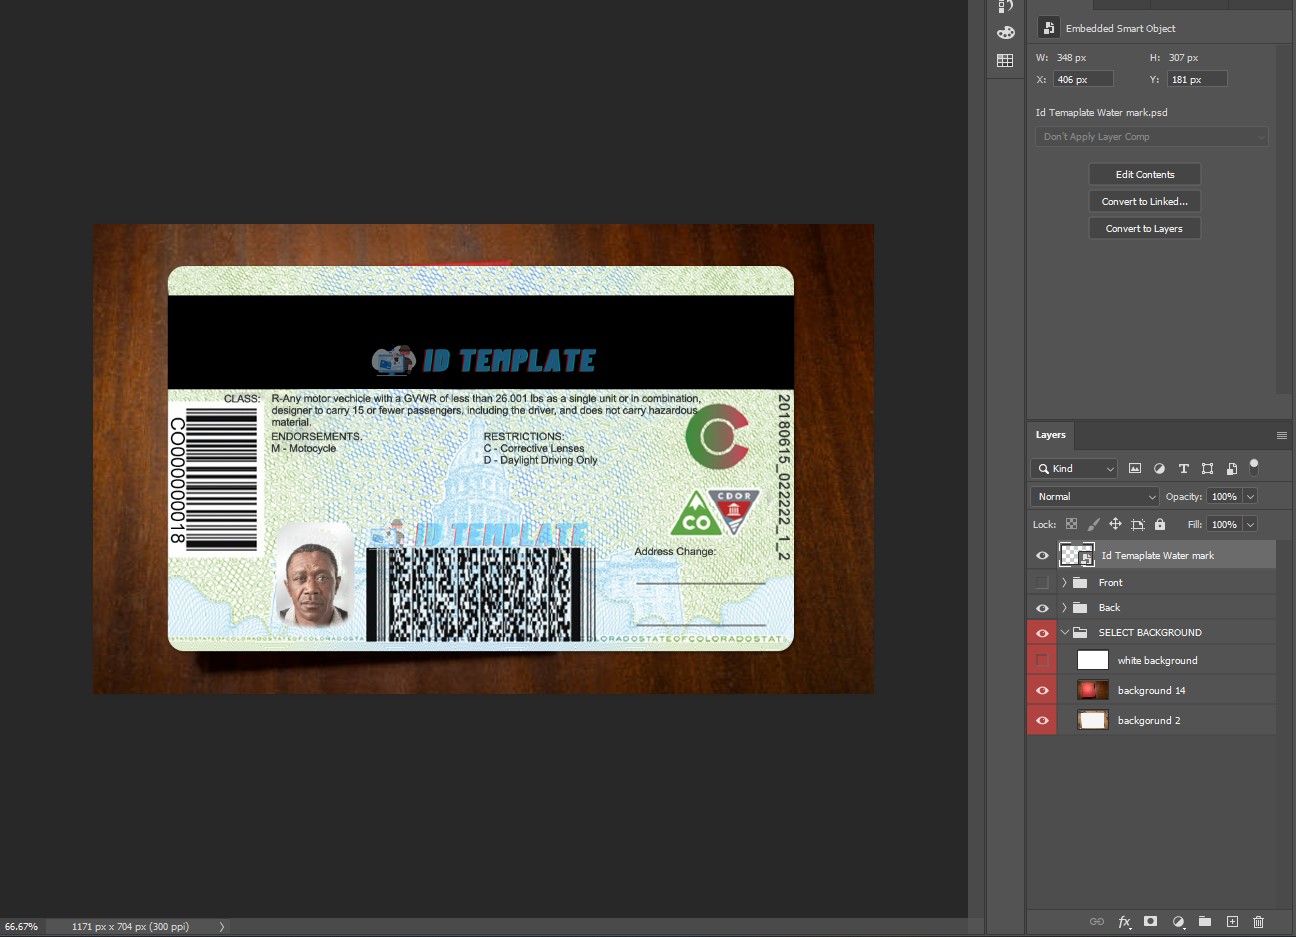The width and height of the screenshot is (1296, 937).
Task: Create a new group folder icon
Action: pyautogui.click(x=1205, y=922)
